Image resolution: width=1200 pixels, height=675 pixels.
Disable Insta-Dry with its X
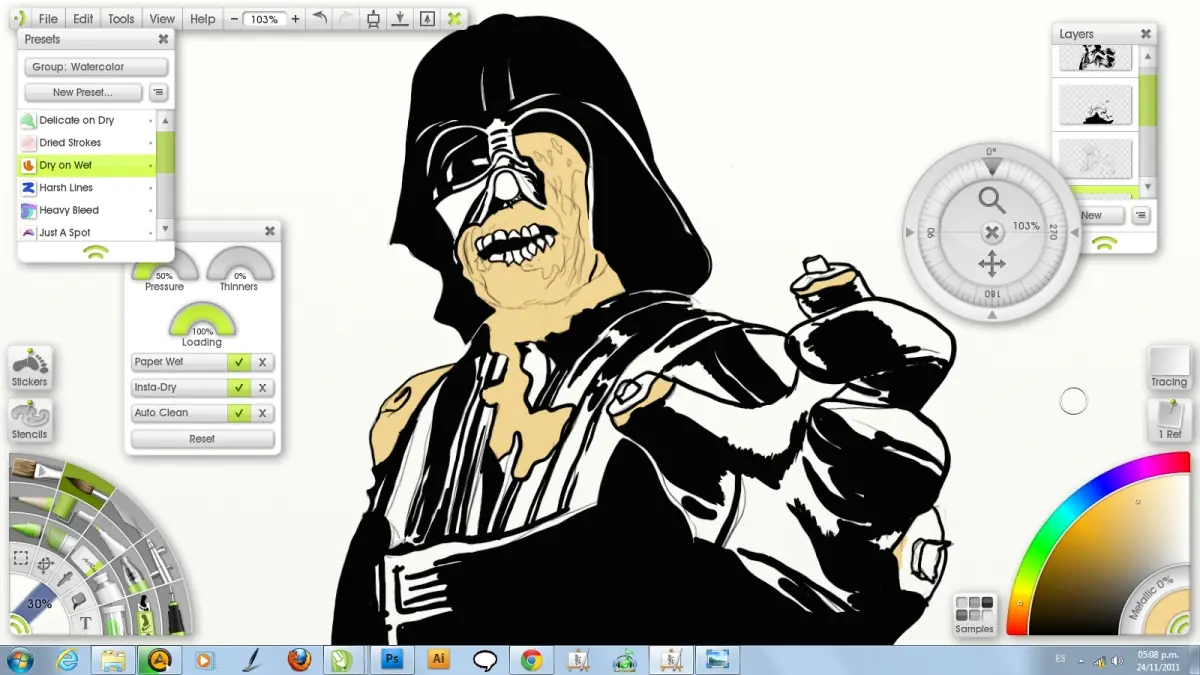[262, 387]
